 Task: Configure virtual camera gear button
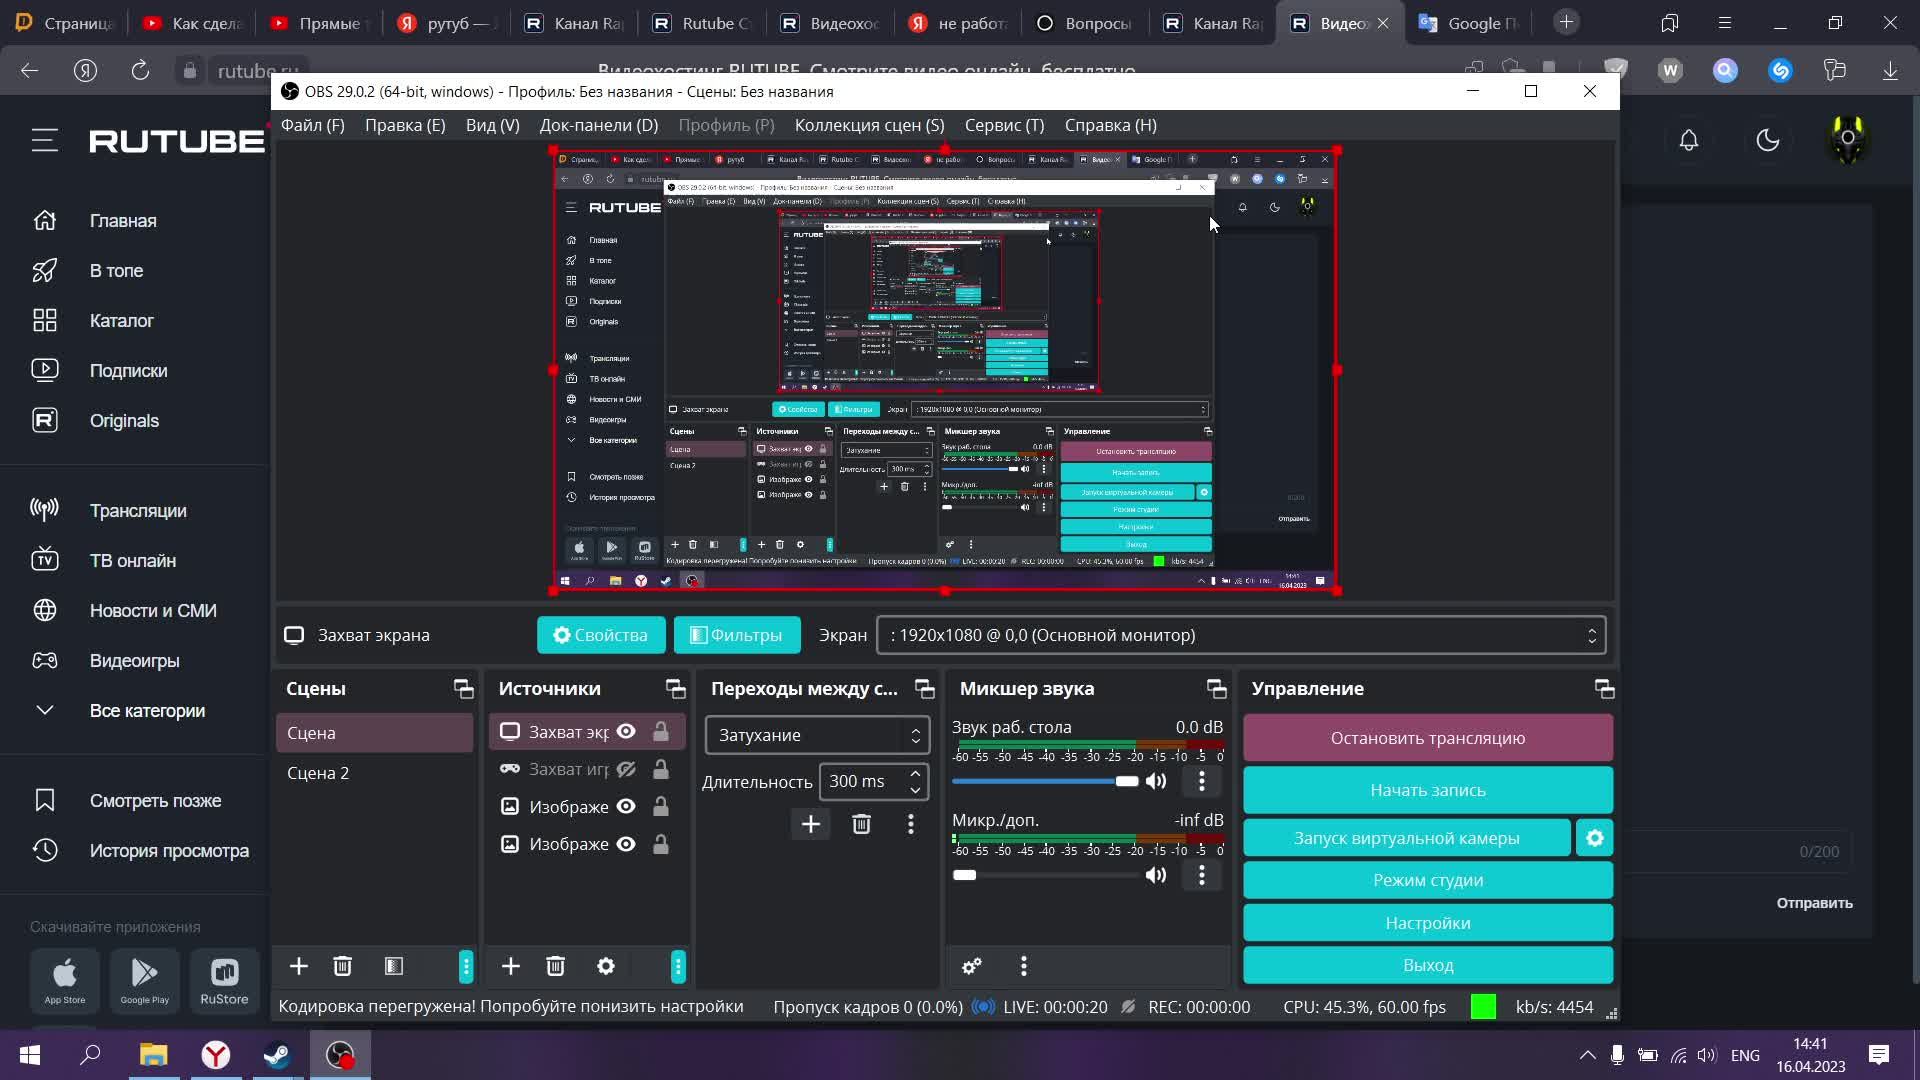1595,838
